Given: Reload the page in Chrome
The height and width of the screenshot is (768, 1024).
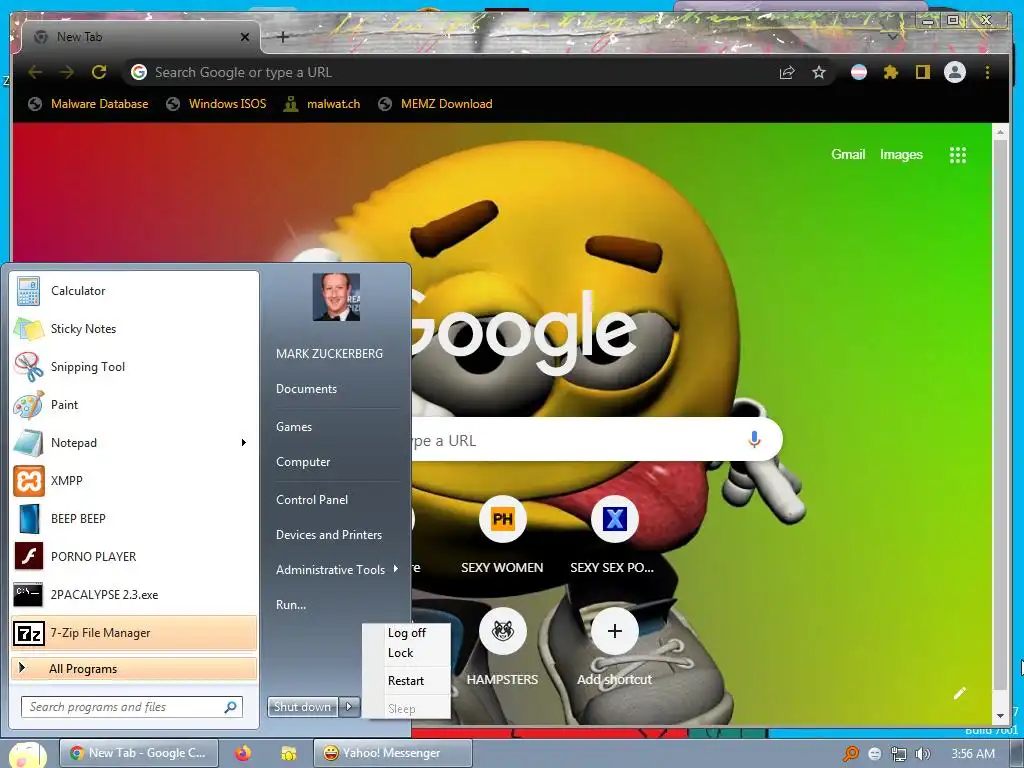Looking at the screenshot, I should point(99,72).
